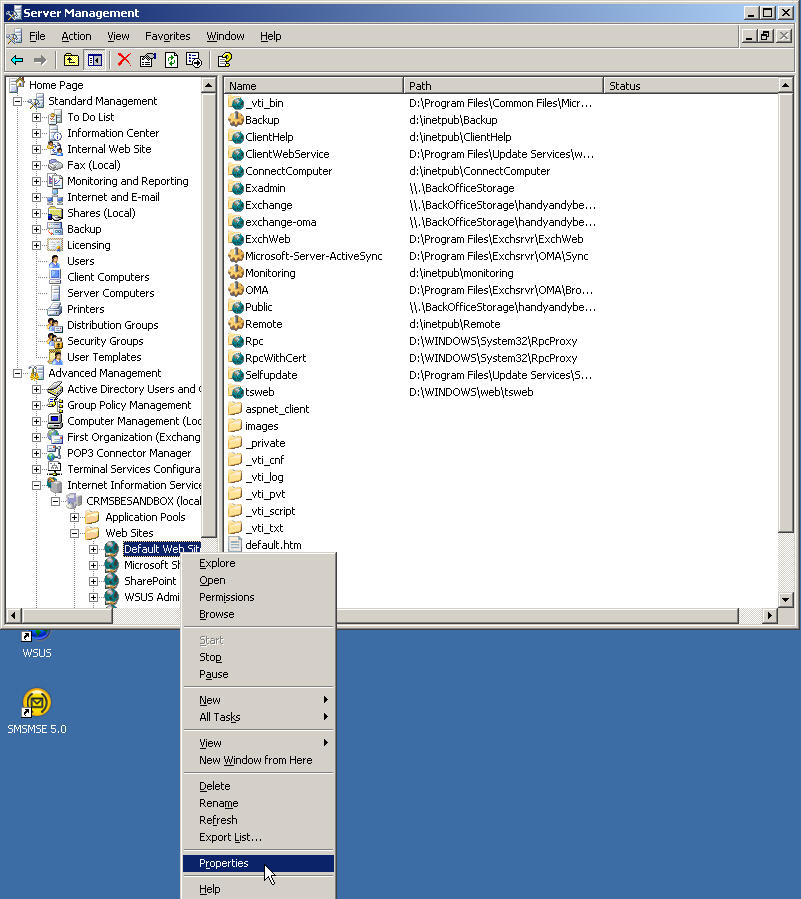Open the Favorites menu

pos(167,36)
